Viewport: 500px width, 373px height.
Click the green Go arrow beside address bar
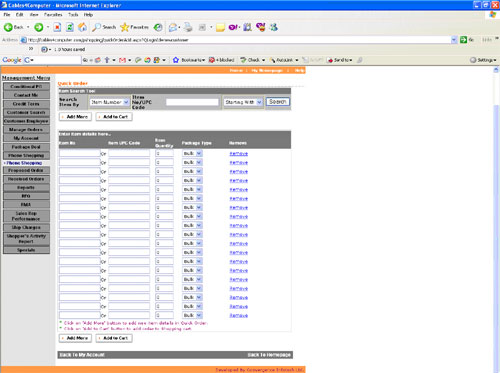tap(463, 40)
